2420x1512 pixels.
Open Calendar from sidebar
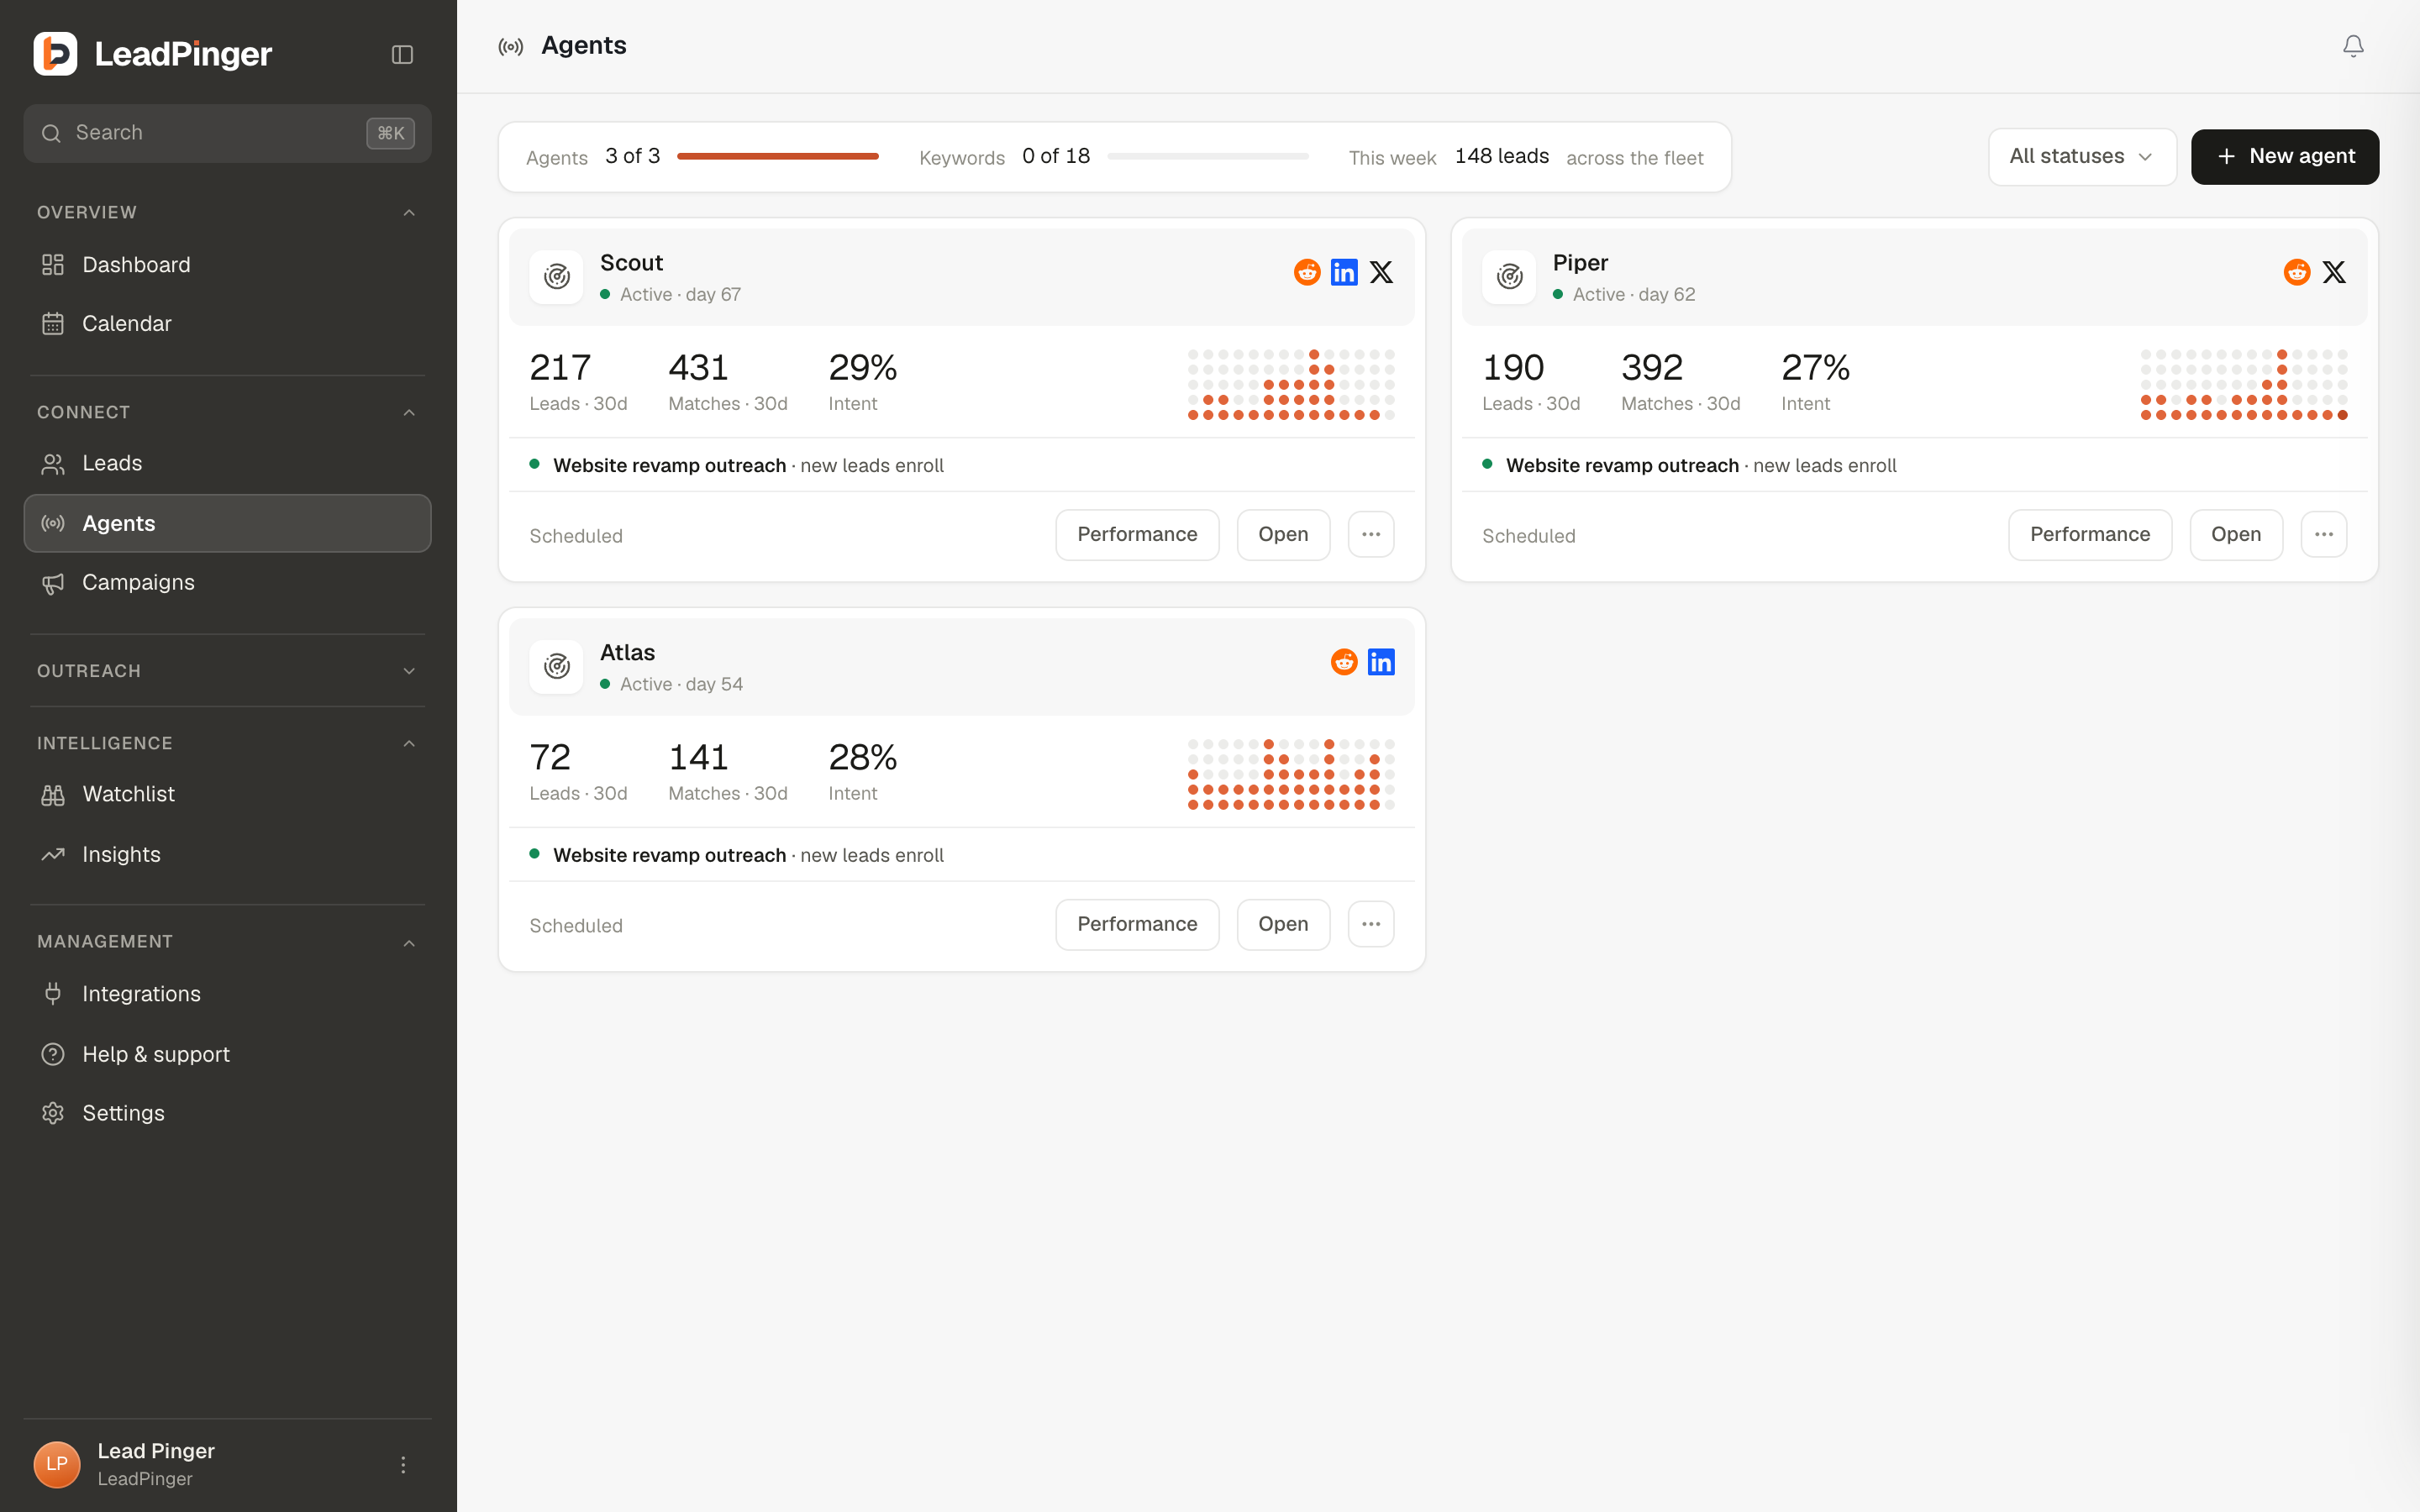pyautogui.click(x=228, y=324)
